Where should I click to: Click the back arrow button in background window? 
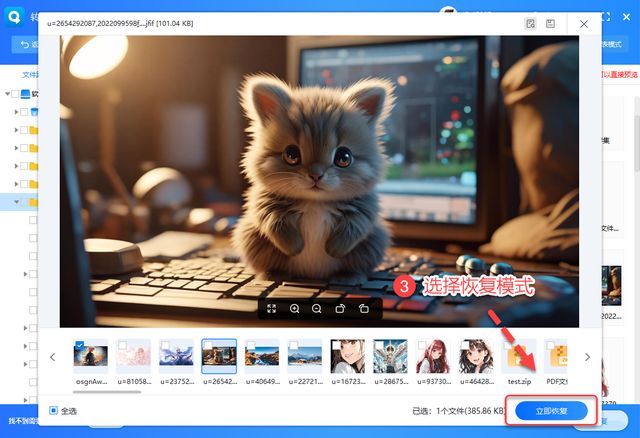tap(25, 44)
